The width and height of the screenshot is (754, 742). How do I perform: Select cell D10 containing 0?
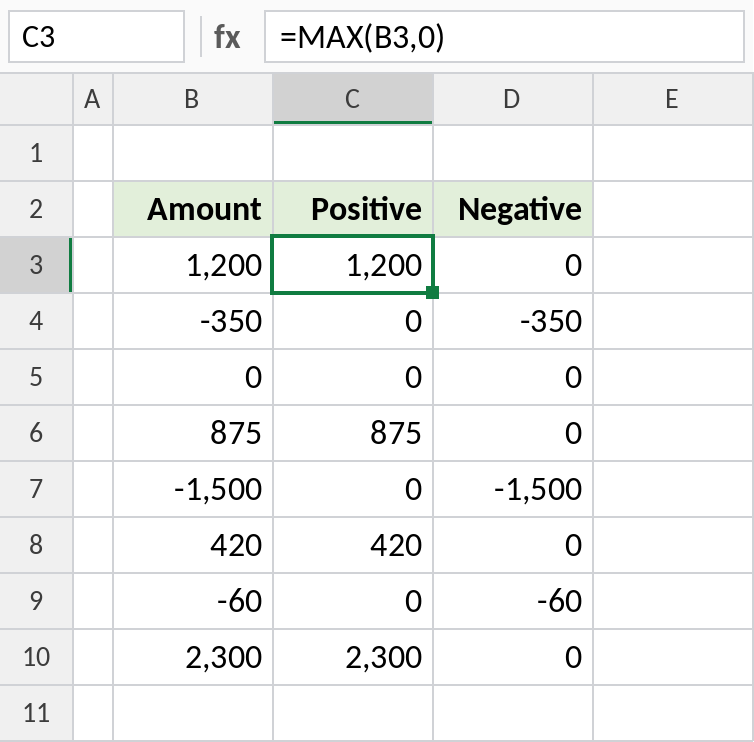(513, 657)
